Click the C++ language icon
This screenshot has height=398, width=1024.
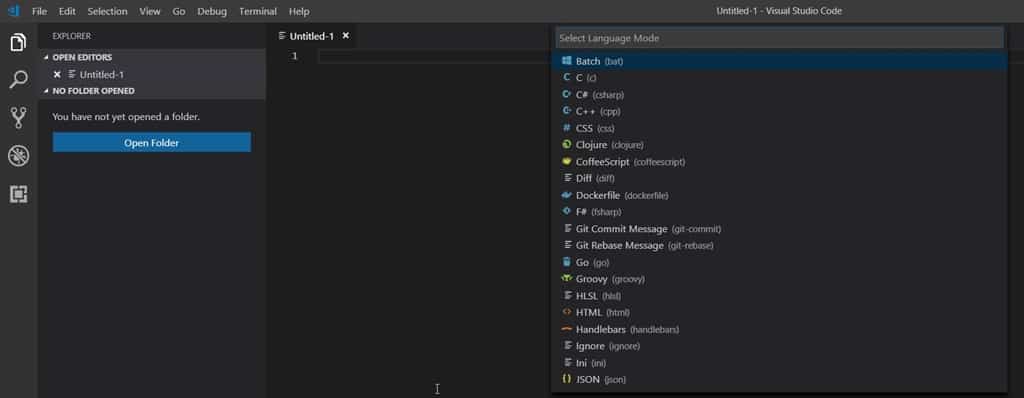click(566, 111)
